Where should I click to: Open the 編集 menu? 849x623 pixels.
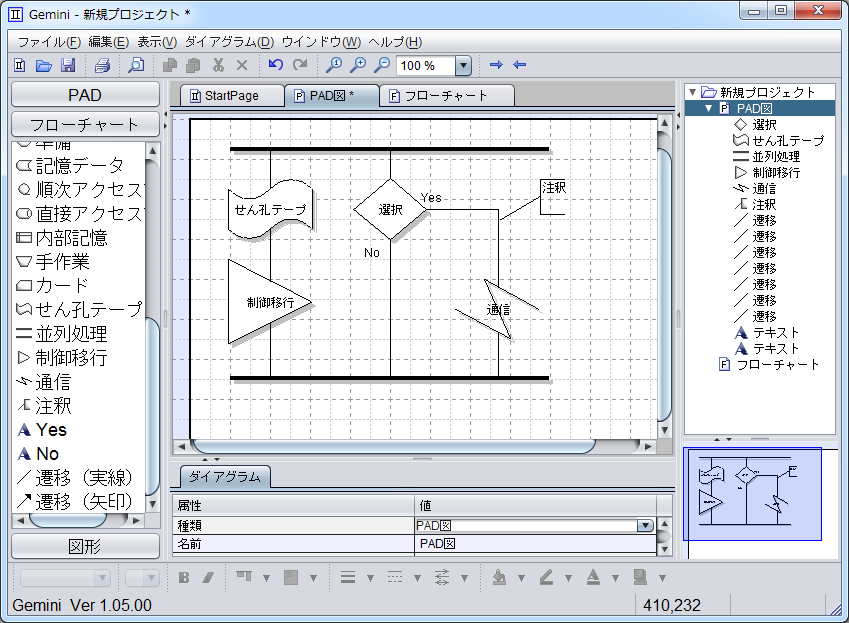pyautogui.click(x=108, y=42)
